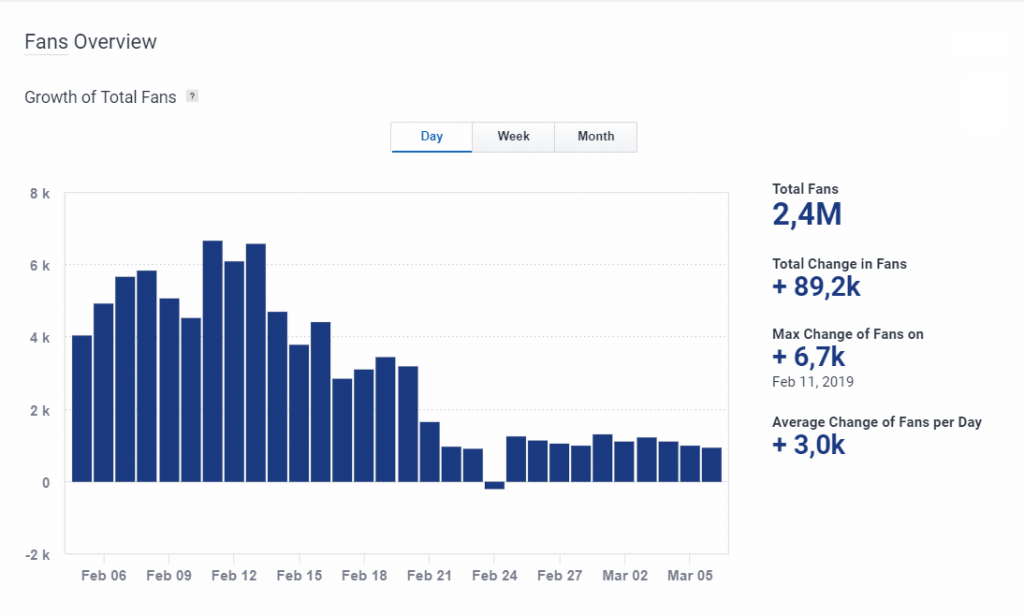1024x616 pixels.
Task: Click the bar above the Feb 21 label
Action: pyautogui.click(x=429, y=451)
